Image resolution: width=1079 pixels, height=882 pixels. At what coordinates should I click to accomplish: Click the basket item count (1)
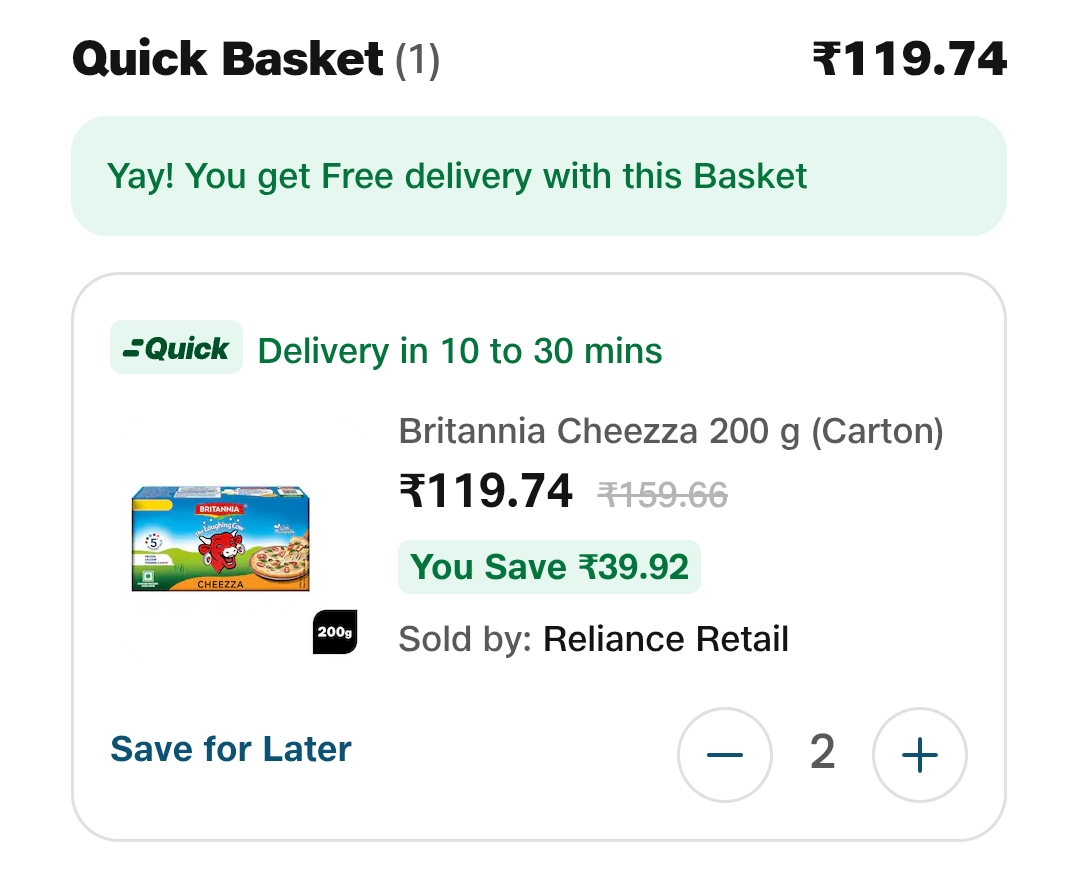pyautogui.click(x=417, y=62)
